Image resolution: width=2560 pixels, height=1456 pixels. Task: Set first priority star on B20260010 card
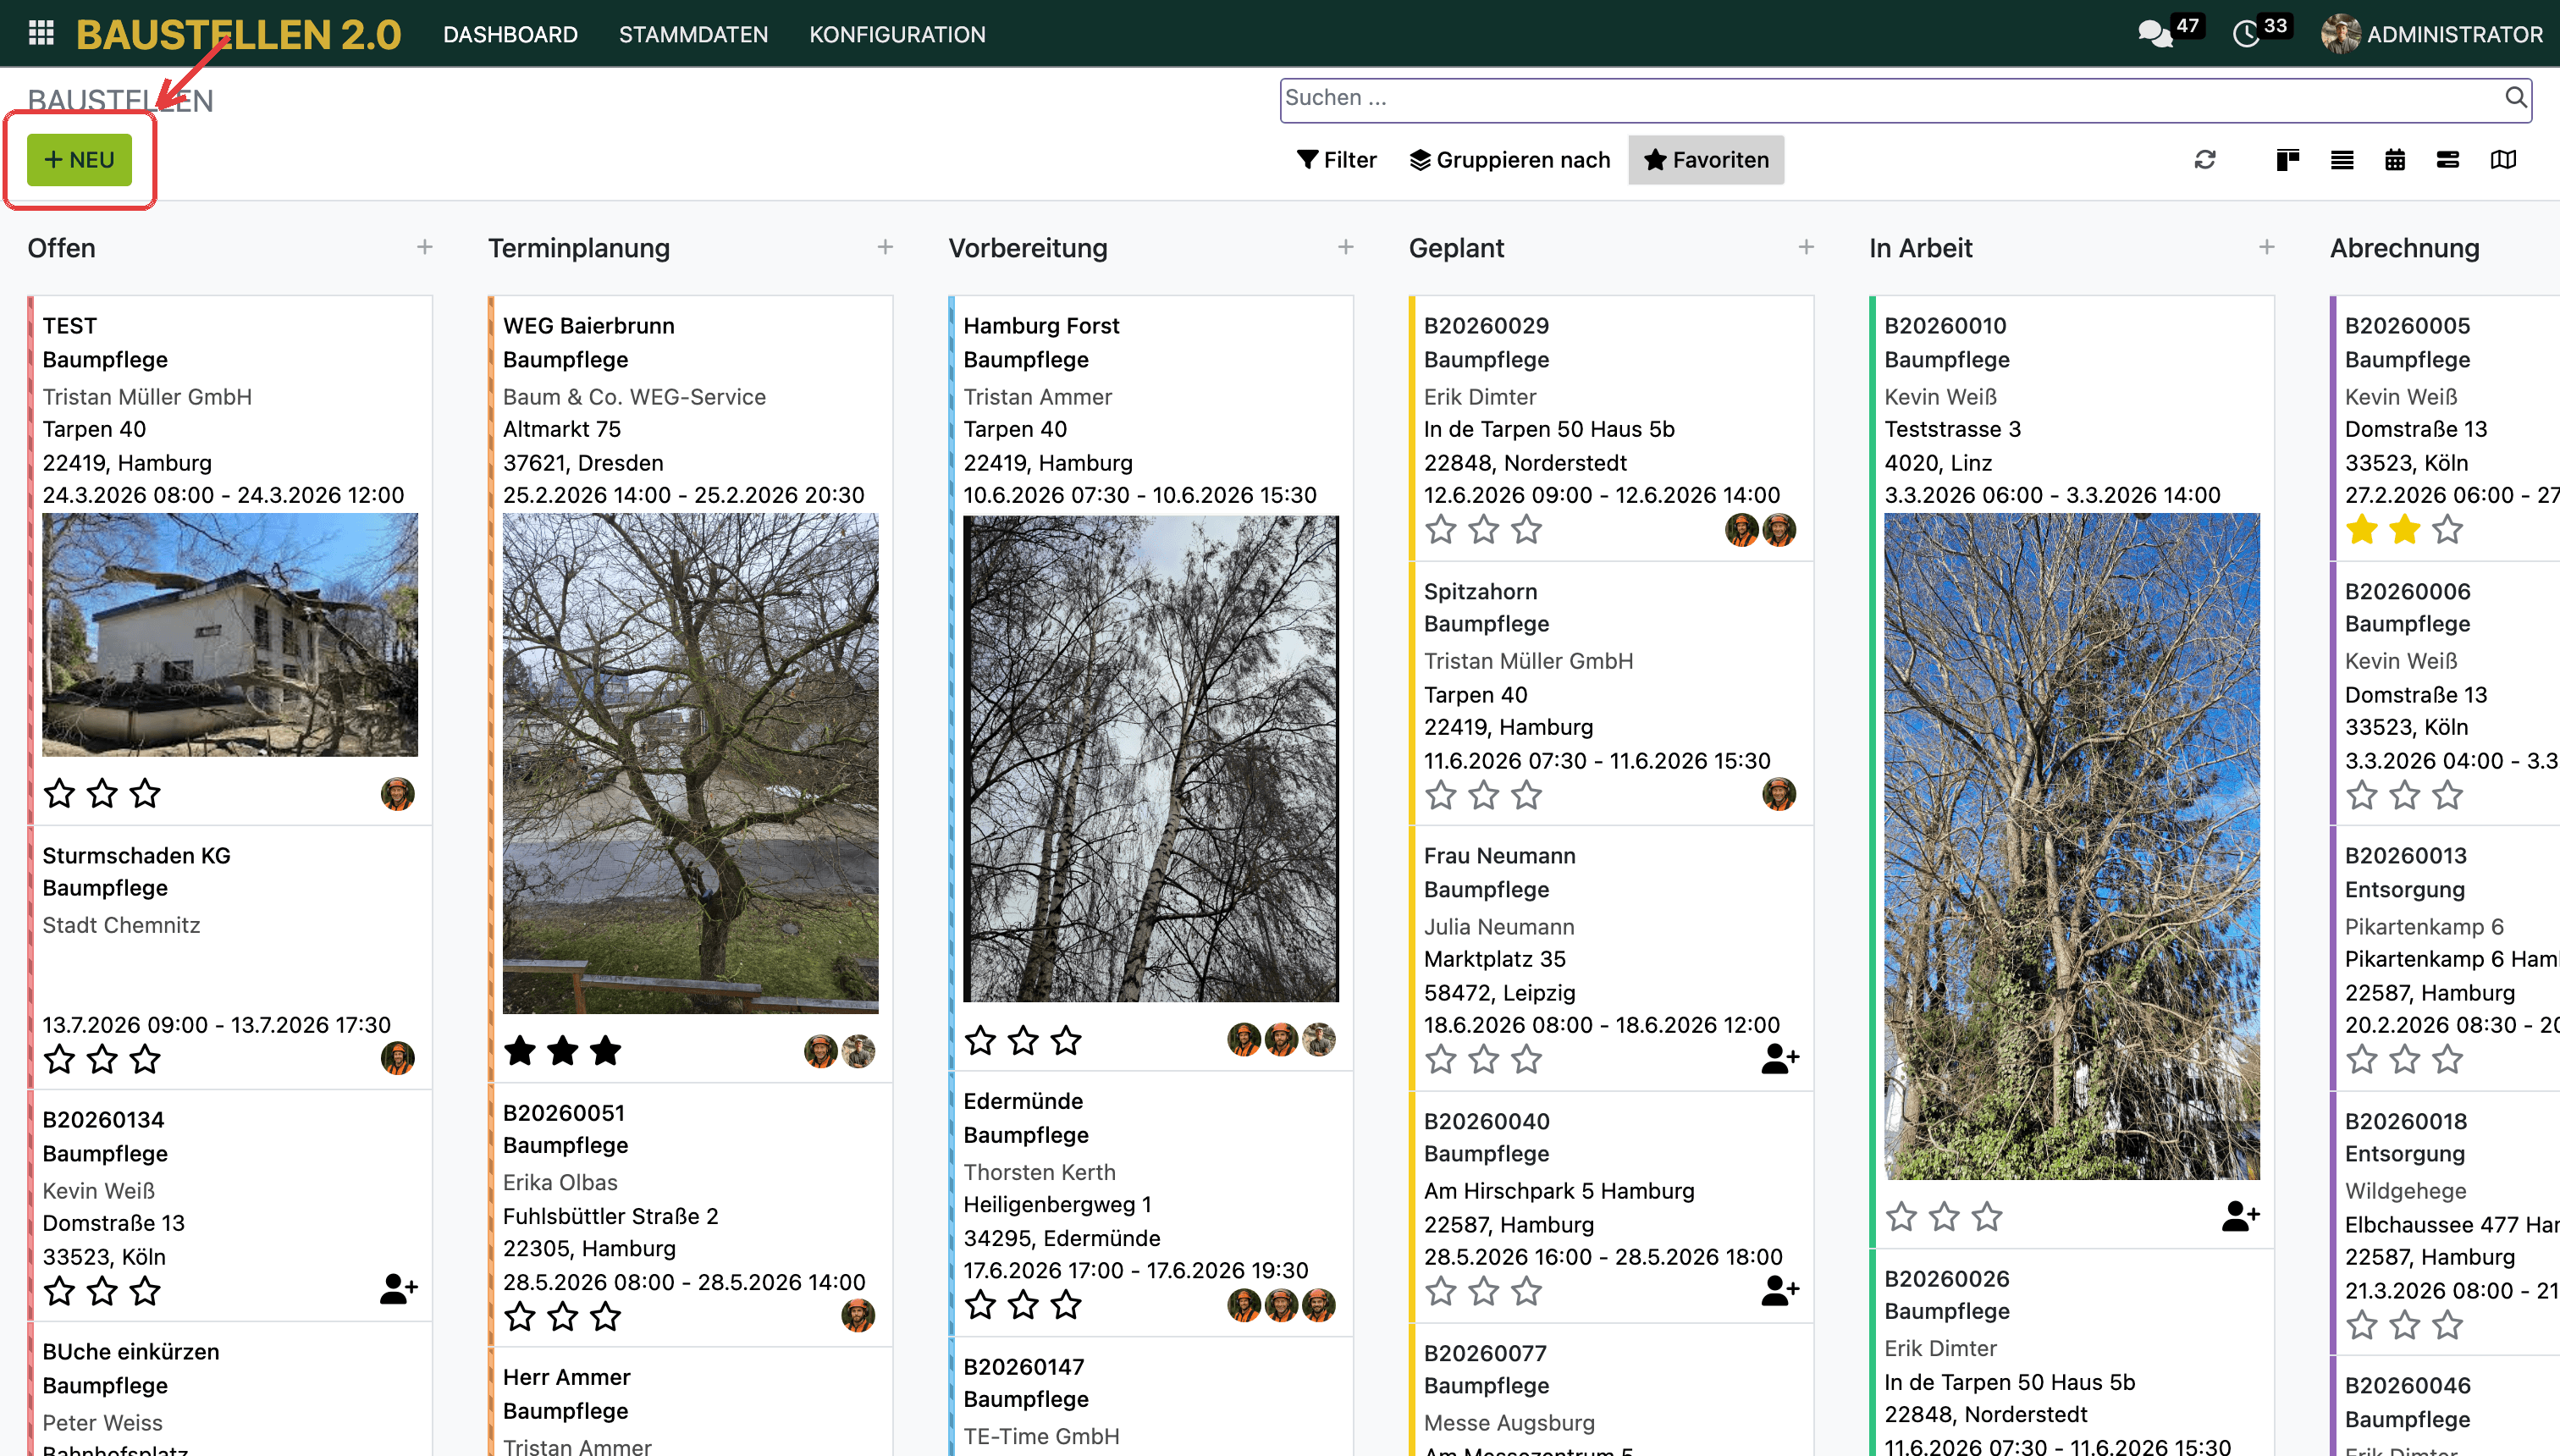click(x=1902, y=1216)
